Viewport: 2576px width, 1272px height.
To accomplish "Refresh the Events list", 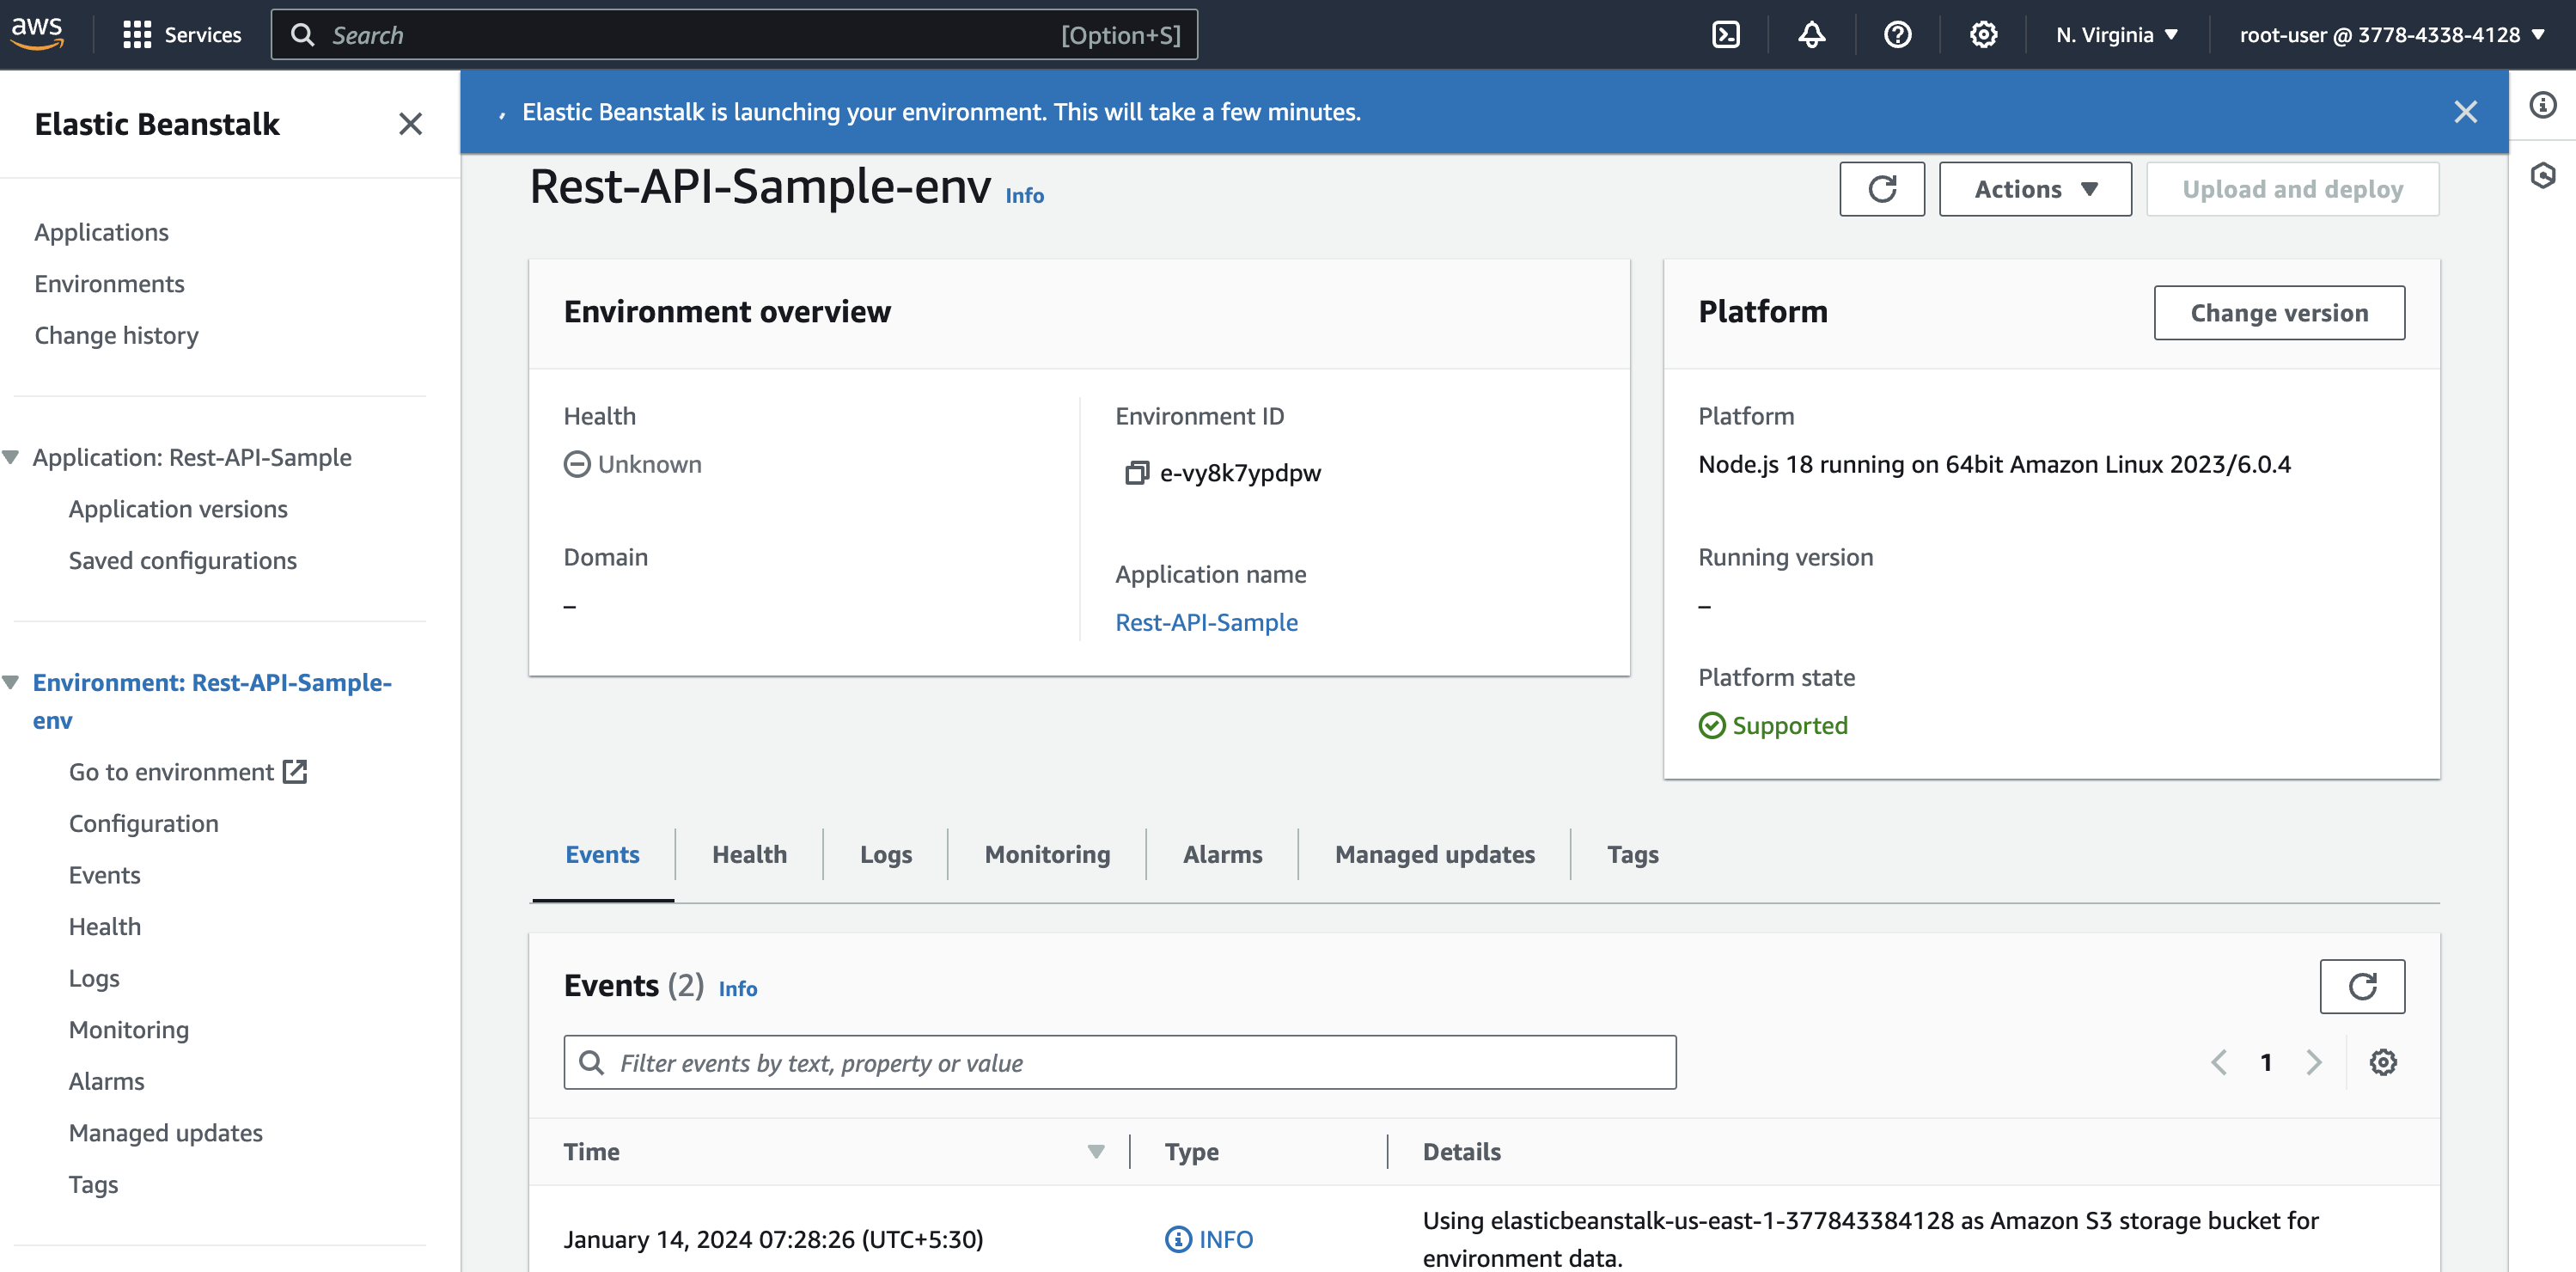I will 2361,987.
